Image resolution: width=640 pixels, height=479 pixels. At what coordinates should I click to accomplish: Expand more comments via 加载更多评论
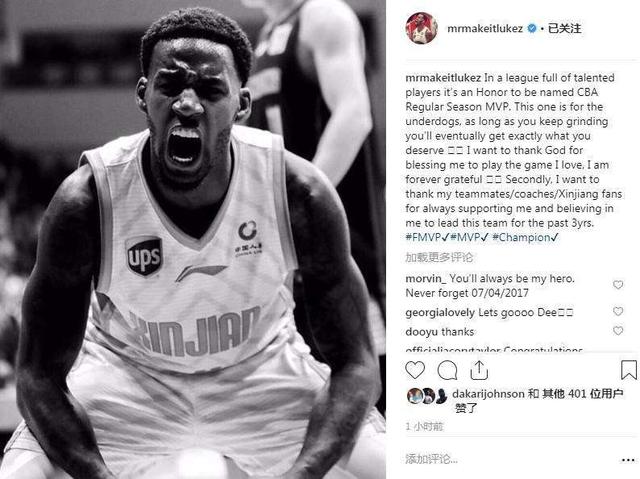[x=439, y=257]
